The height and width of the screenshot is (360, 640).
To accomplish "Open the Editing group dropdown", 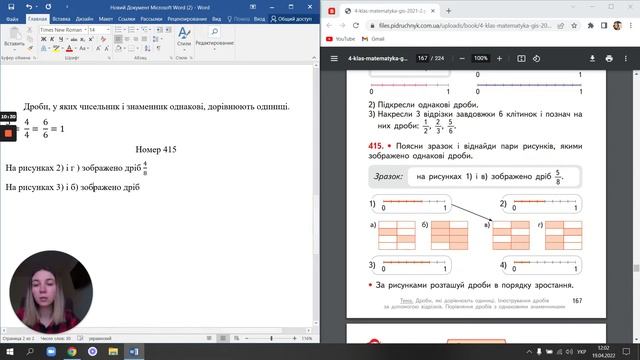I will point(214,38).
